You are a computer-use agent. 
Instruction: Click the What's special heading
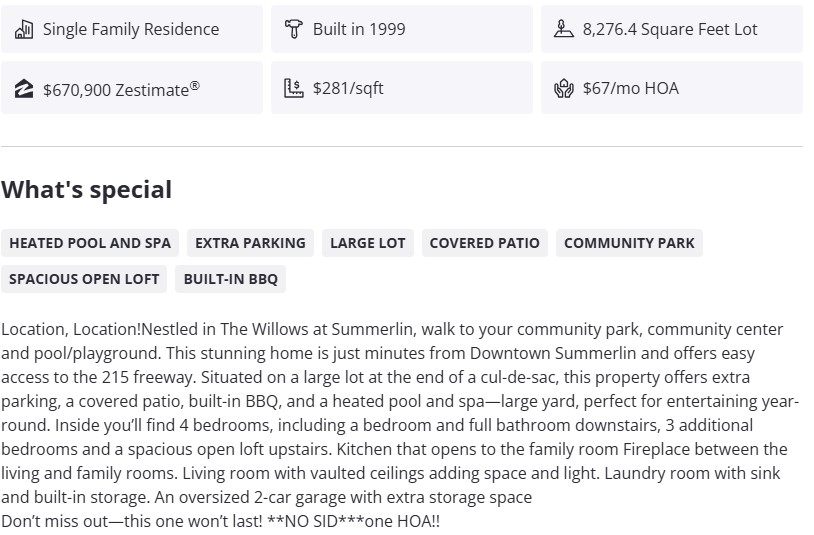[86, 190]
